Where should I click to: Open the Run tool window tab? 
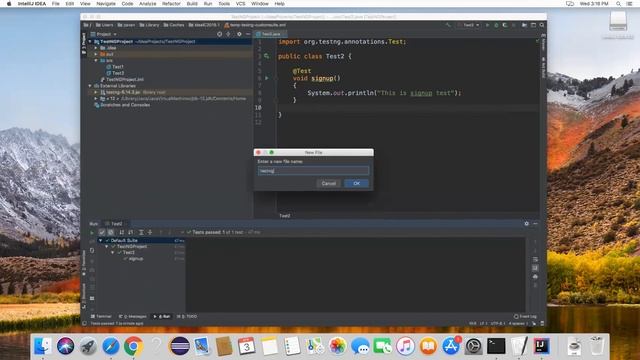coord(162,316)
